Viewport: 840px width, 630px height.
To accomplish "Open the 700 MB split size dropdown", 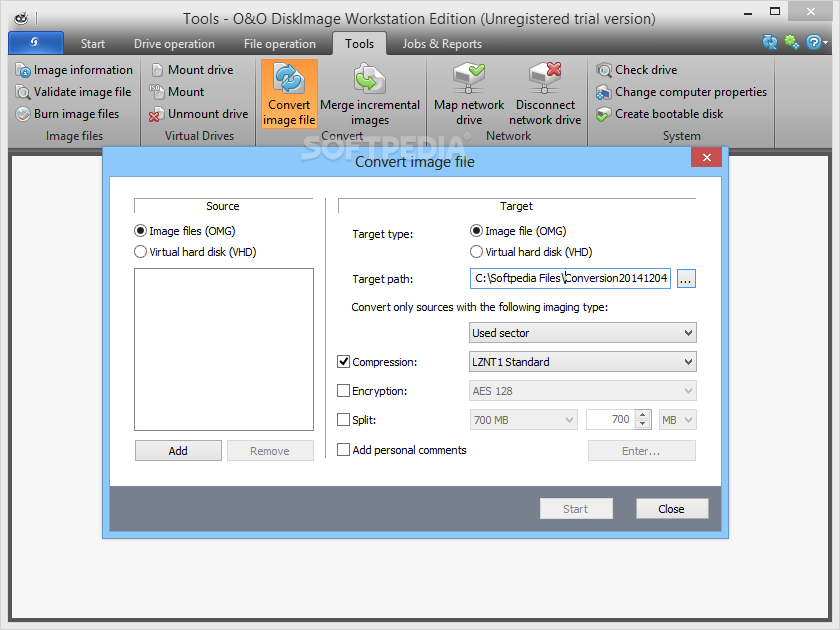I will click(x=523, y=419).
